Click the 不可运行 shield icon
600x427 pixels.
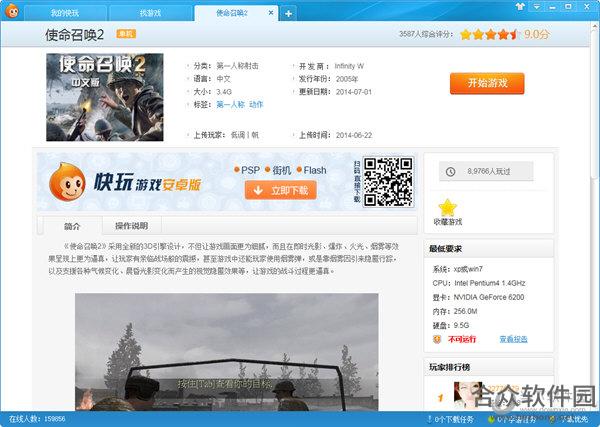pos(437,339)
